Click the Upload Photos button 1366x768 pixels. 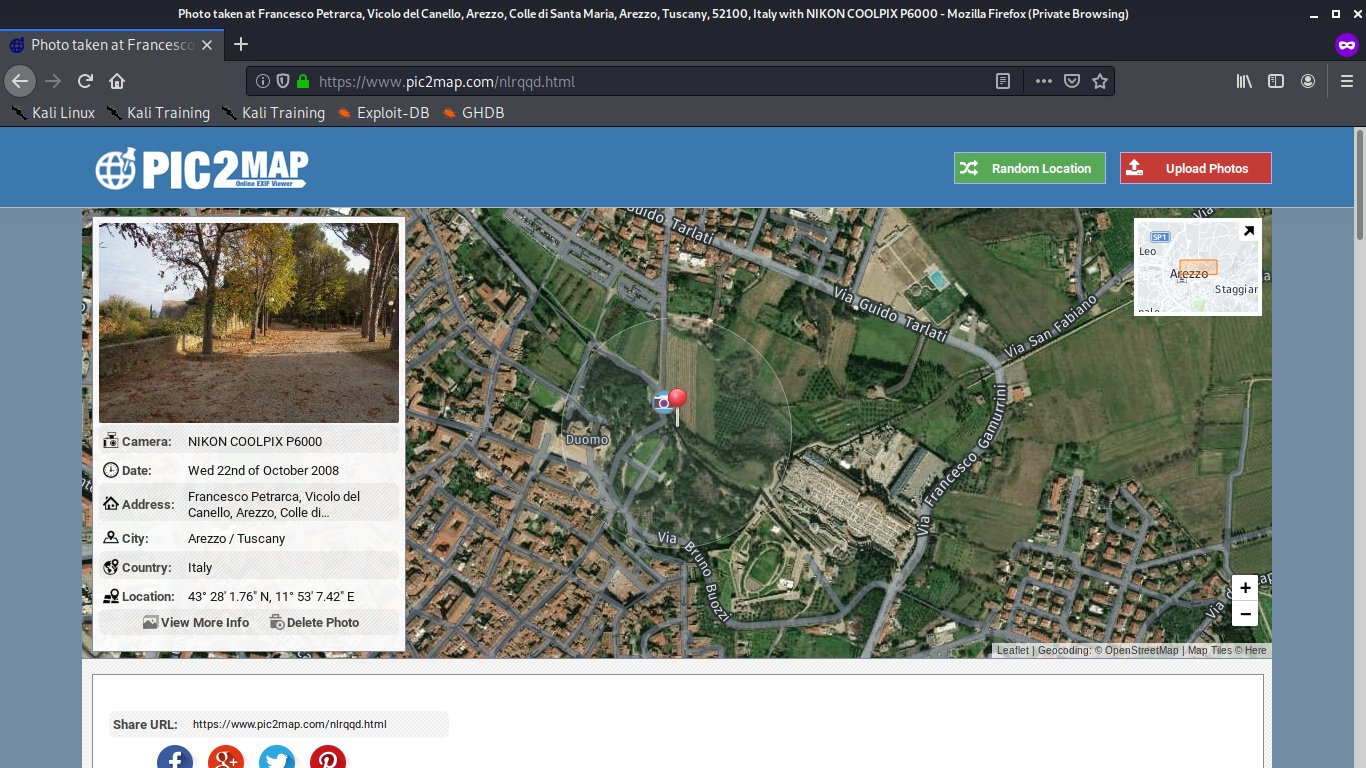pyautogui.click(x=1195, y=168)
